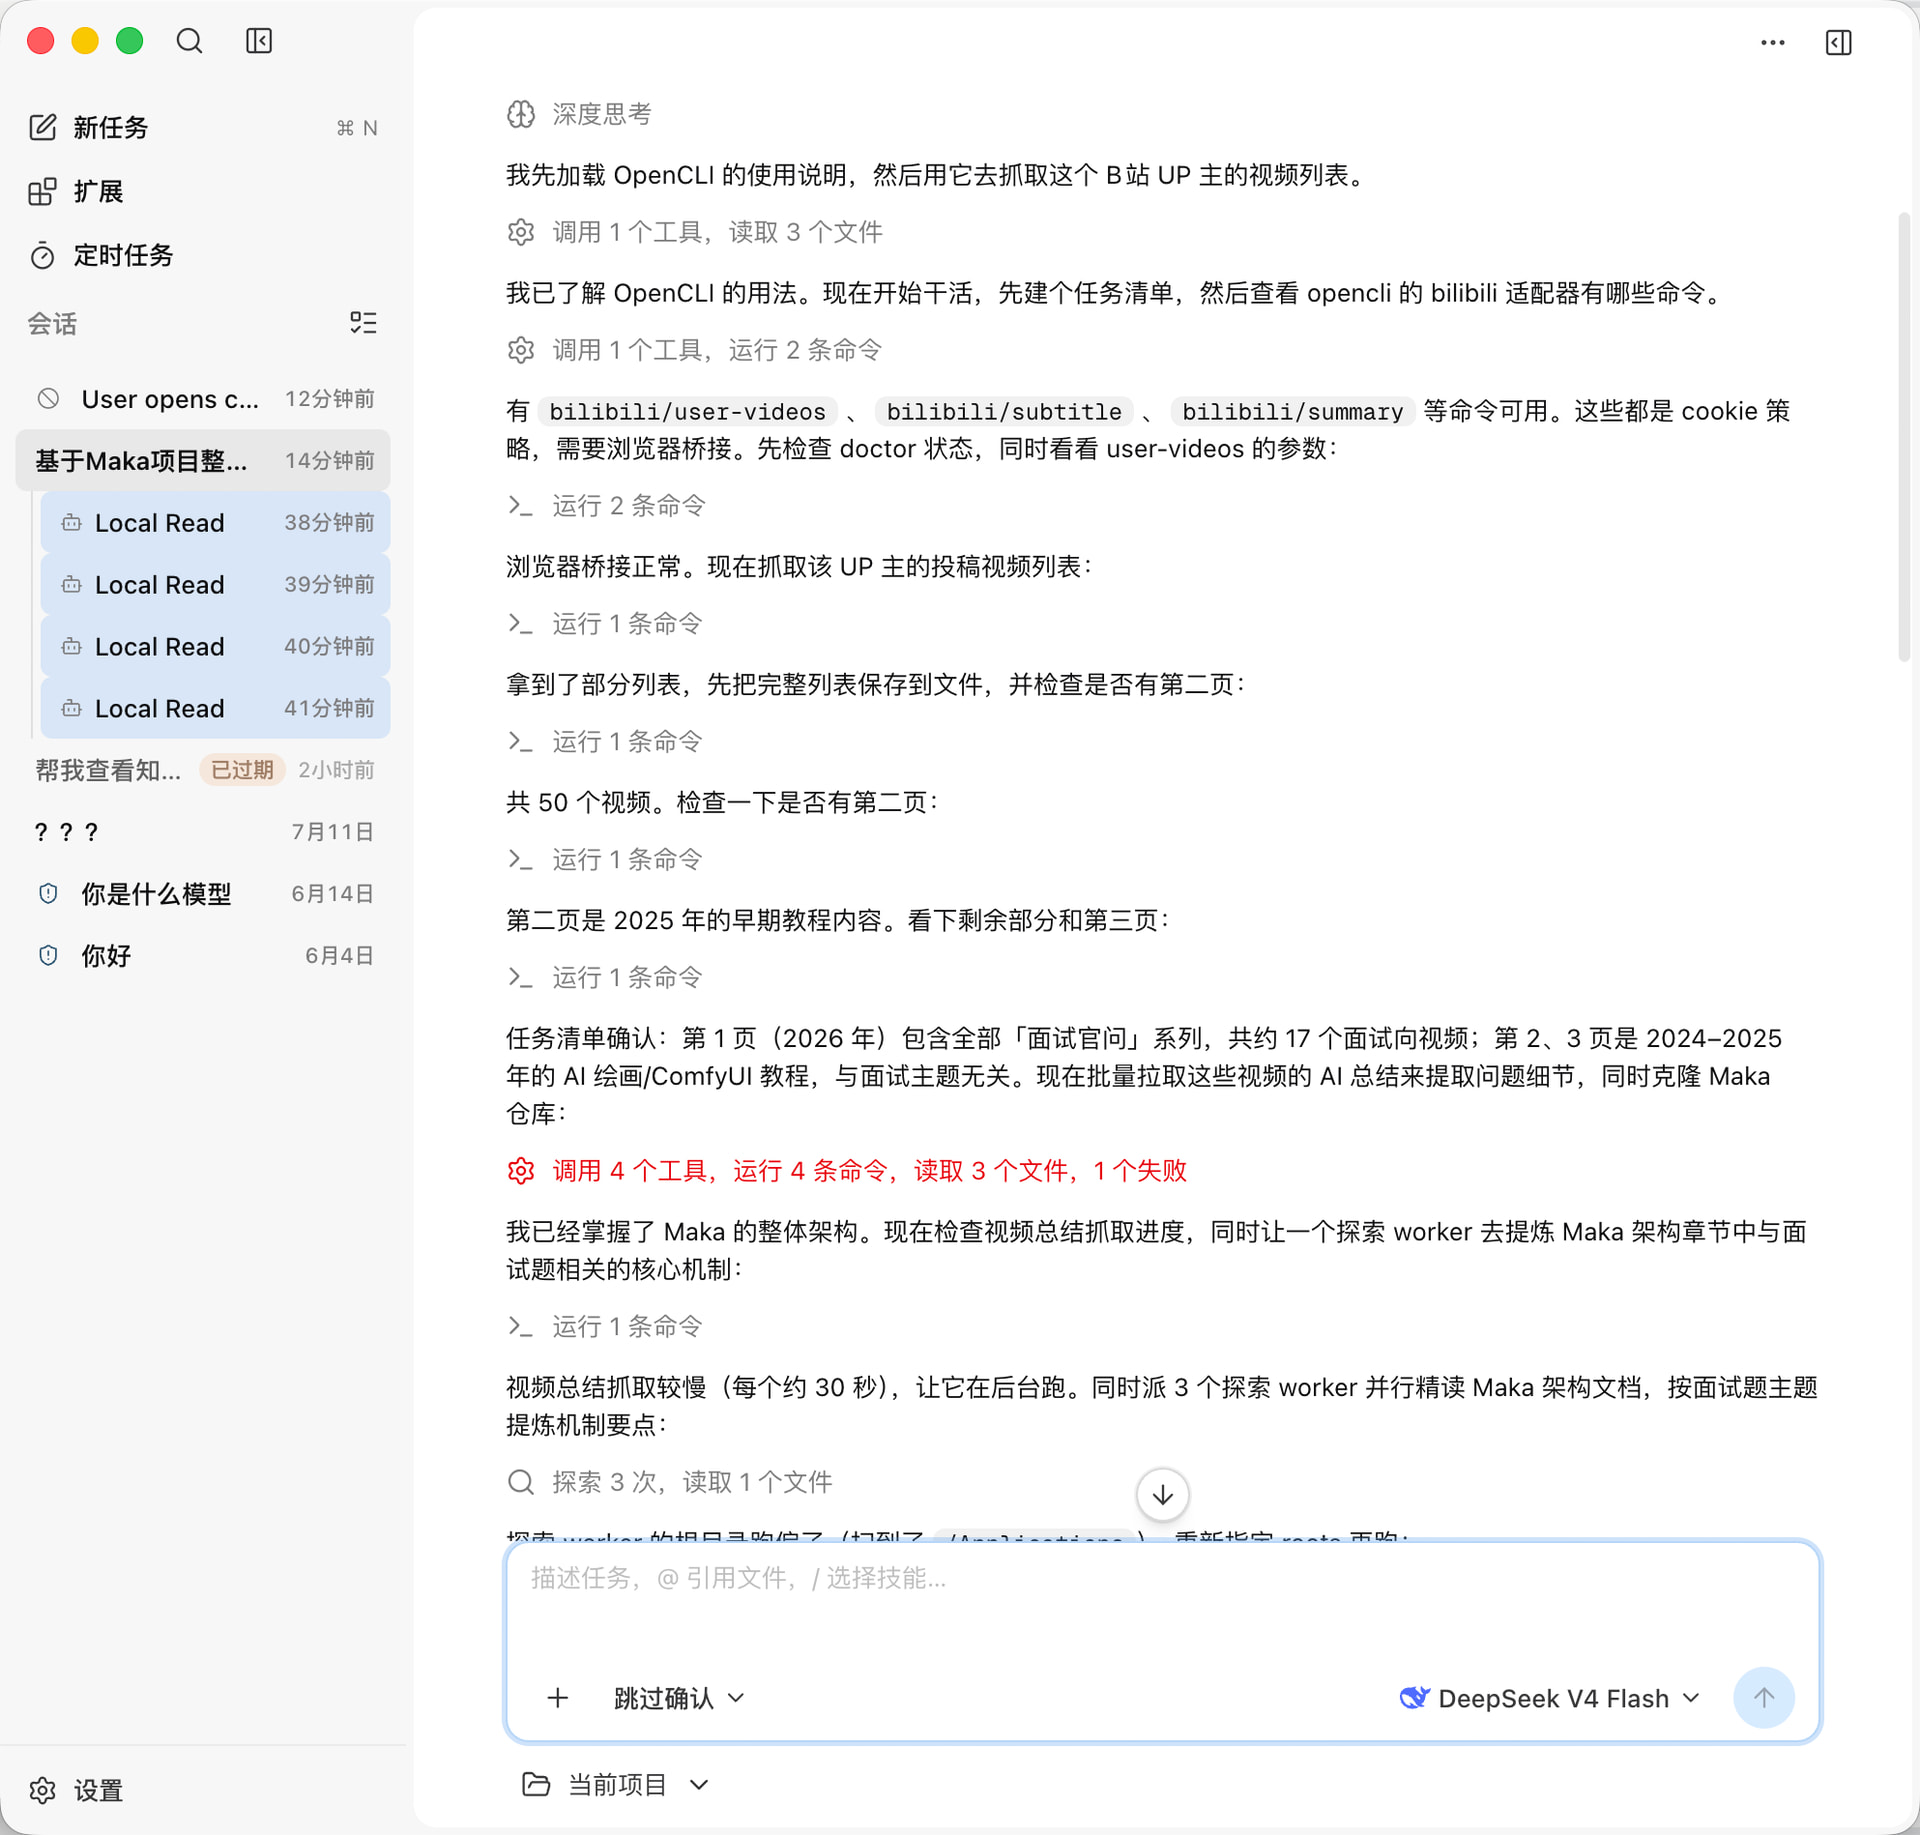Click the 设置 gear icon

(x=43, y=1791)
